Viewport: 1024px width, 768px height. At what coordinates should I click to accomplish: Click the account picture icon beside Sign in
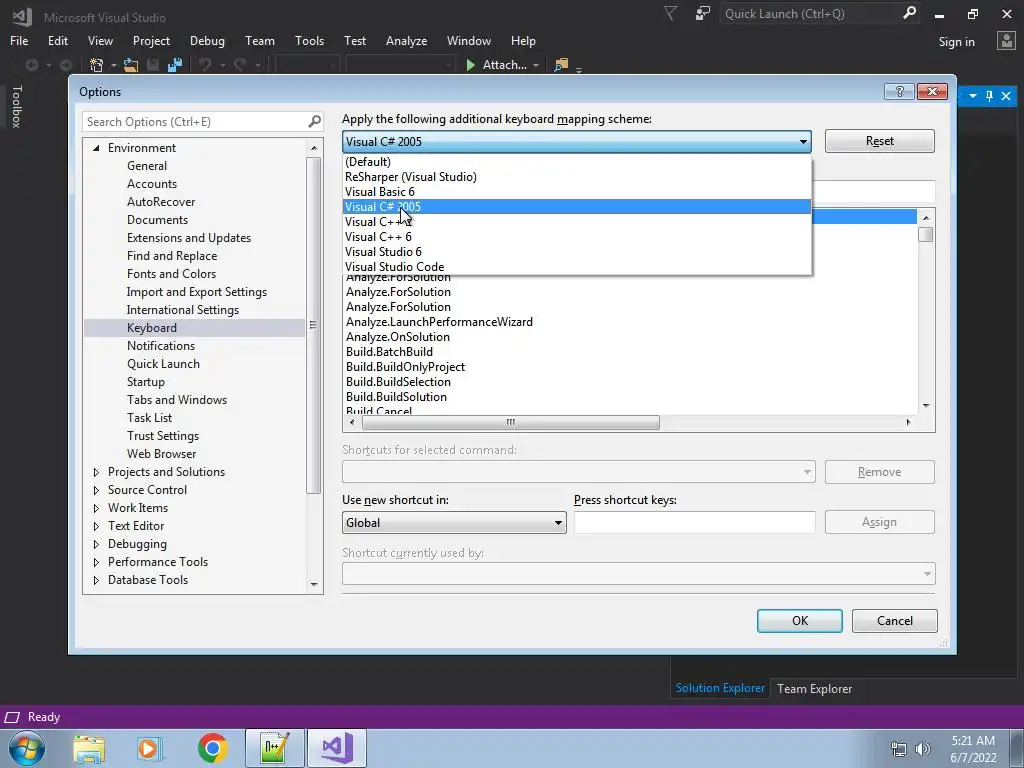pos(1006,40)
